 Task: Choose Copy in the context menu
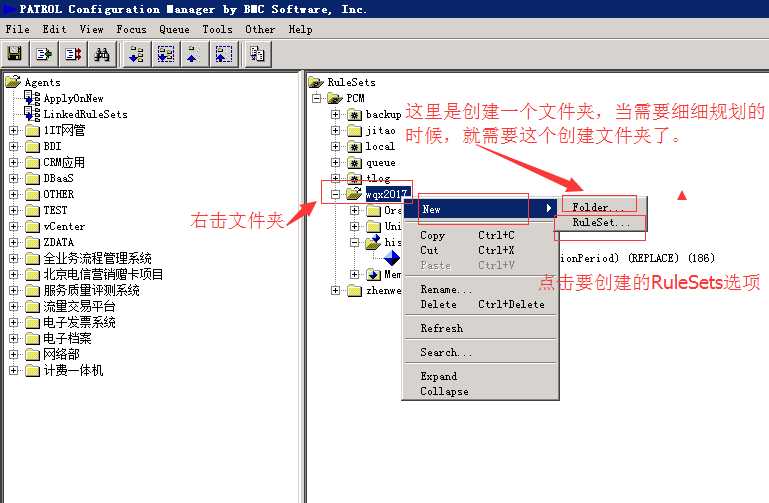(481, 235)
